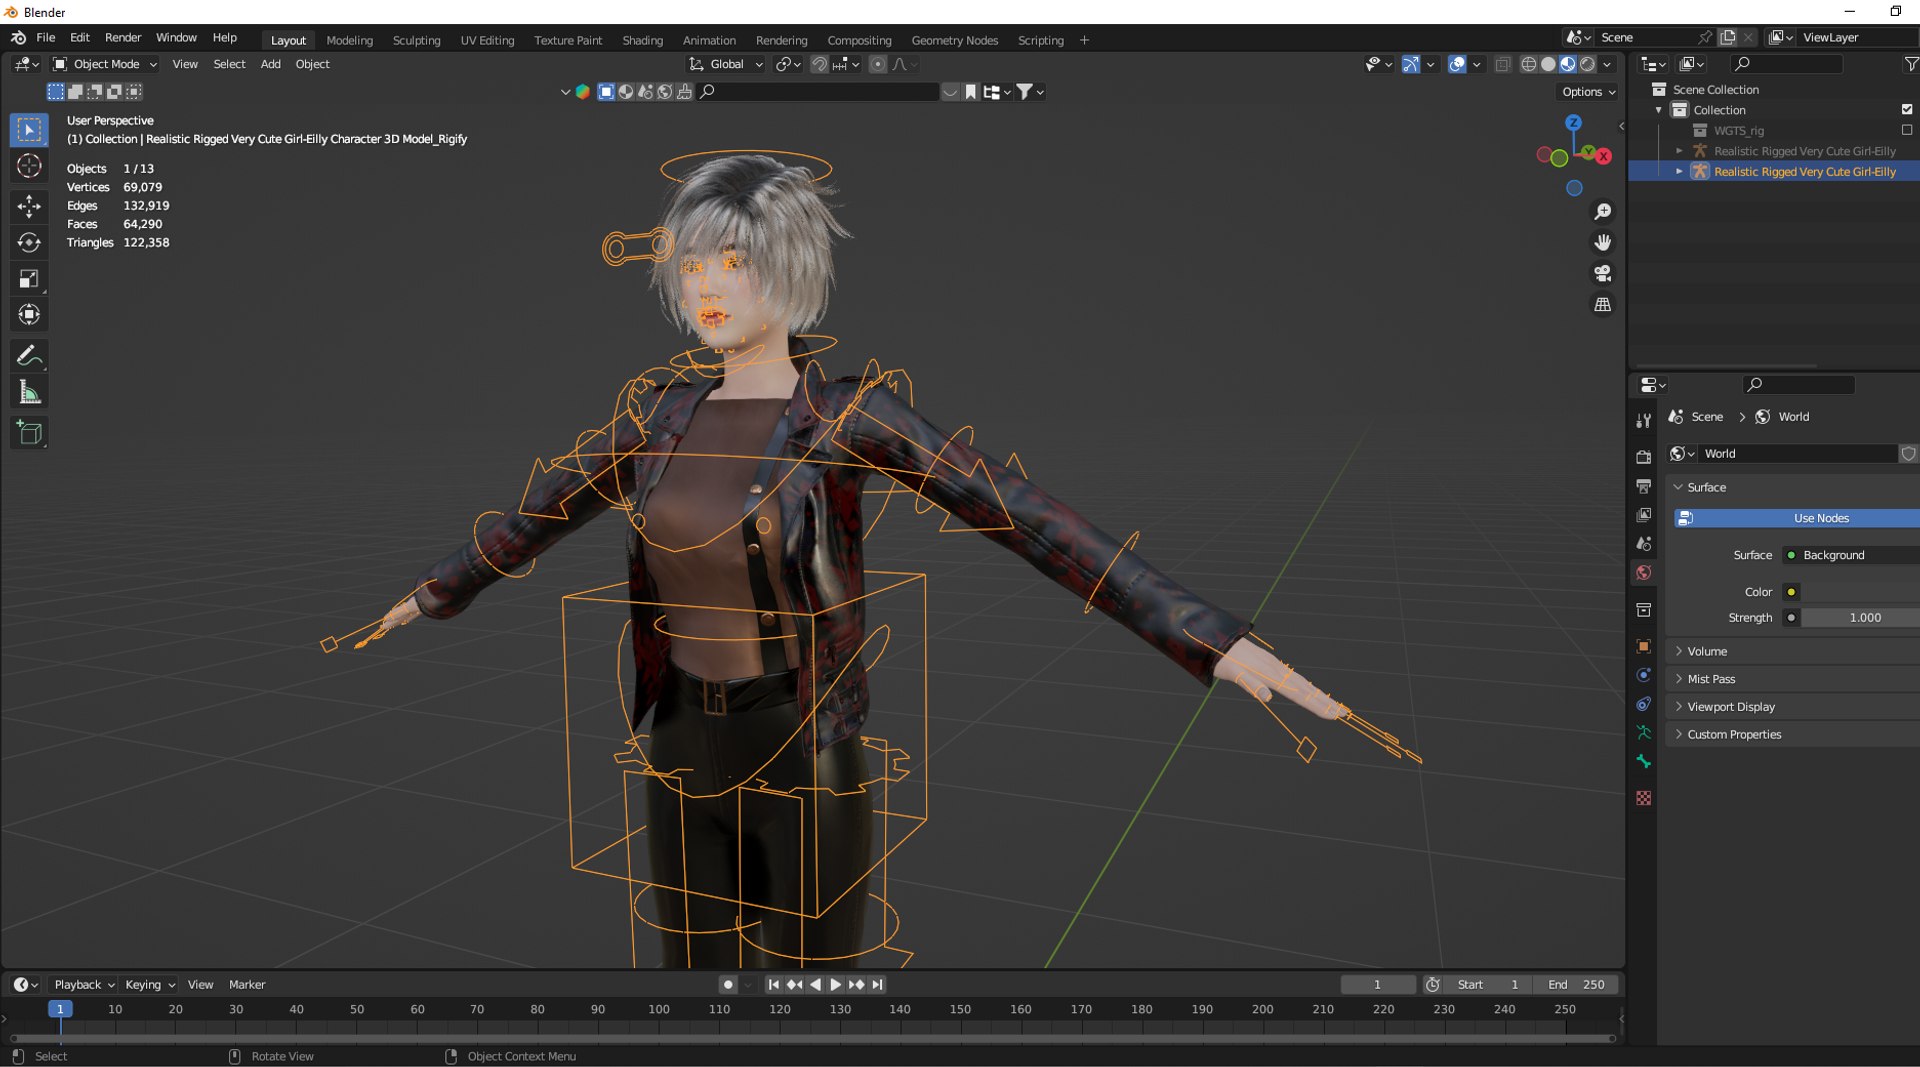Image resolution: width=1920 pixels, height=1067 pixels.
Task: Select the Scale tool
Action: pyautogui.click(x=29, y=279)
